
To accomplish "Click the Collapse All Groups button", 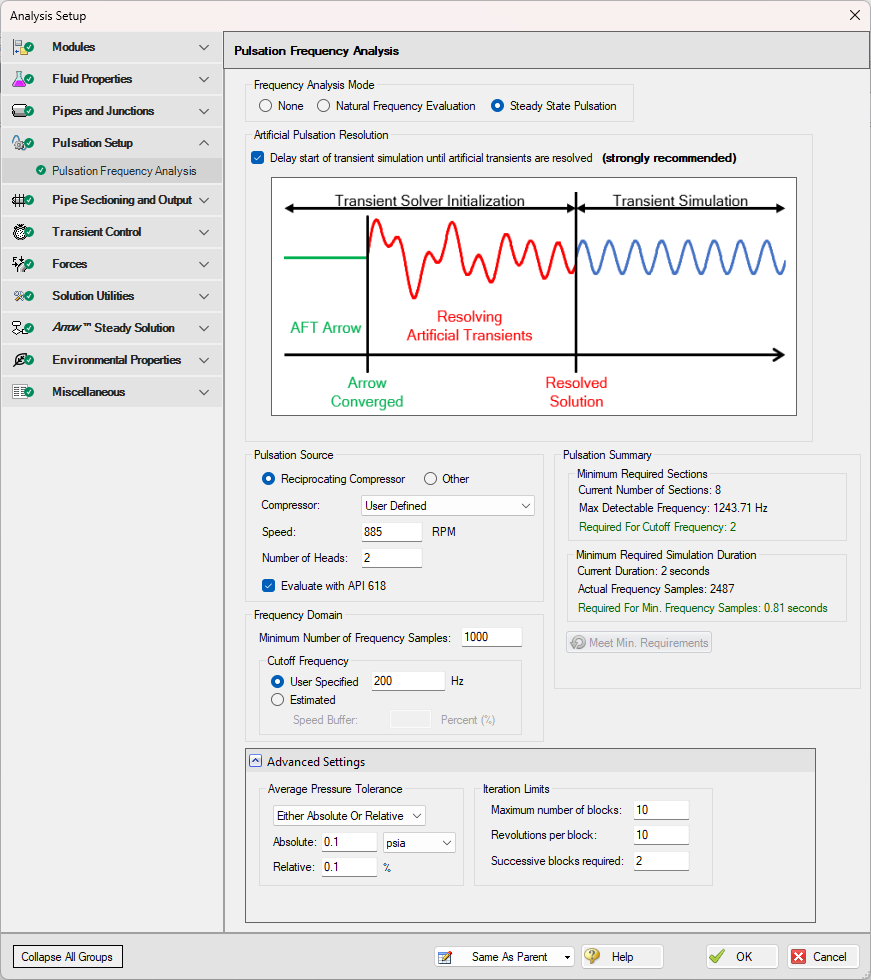I will click(x=66, y=956).
